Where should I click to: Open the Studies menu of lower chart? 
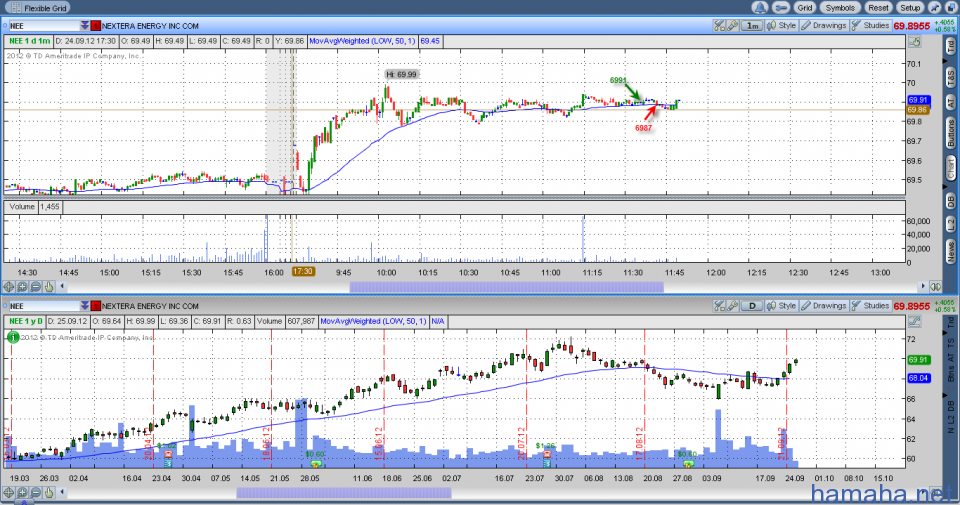tap(870, 306)
